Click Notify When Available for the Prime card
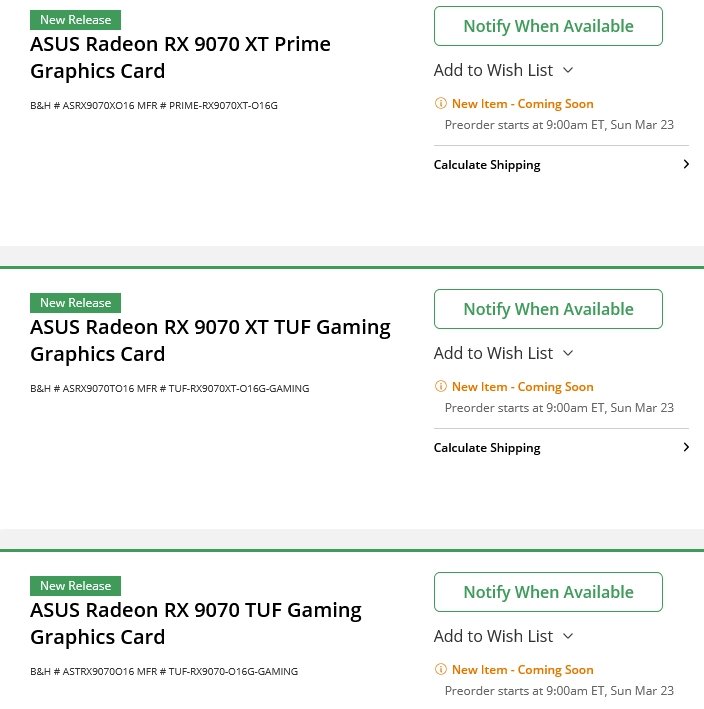Viewport: 704px width, 709px height. (x=548, y=26)
